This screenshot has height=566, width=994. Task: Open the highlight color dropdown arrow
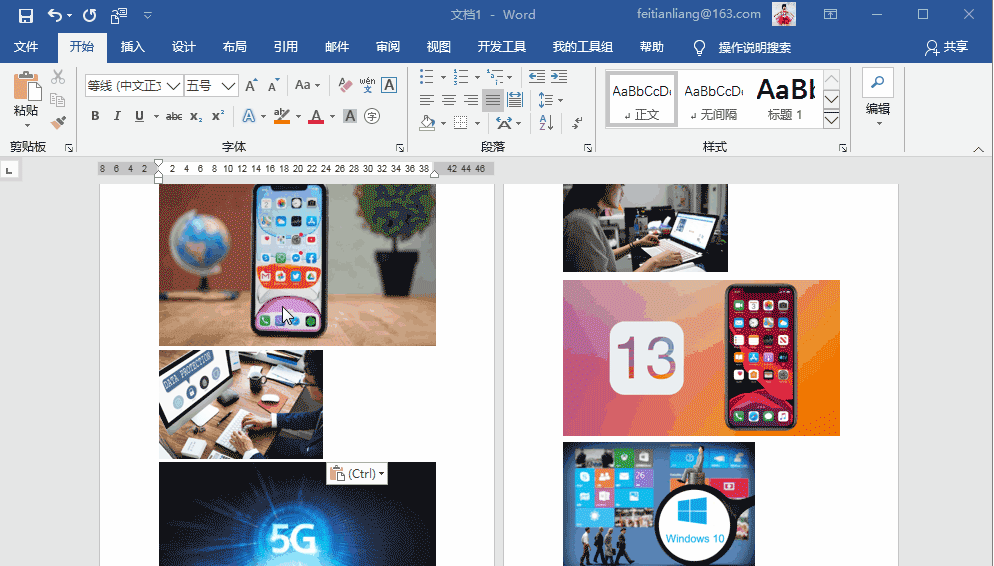coord(297,117)
